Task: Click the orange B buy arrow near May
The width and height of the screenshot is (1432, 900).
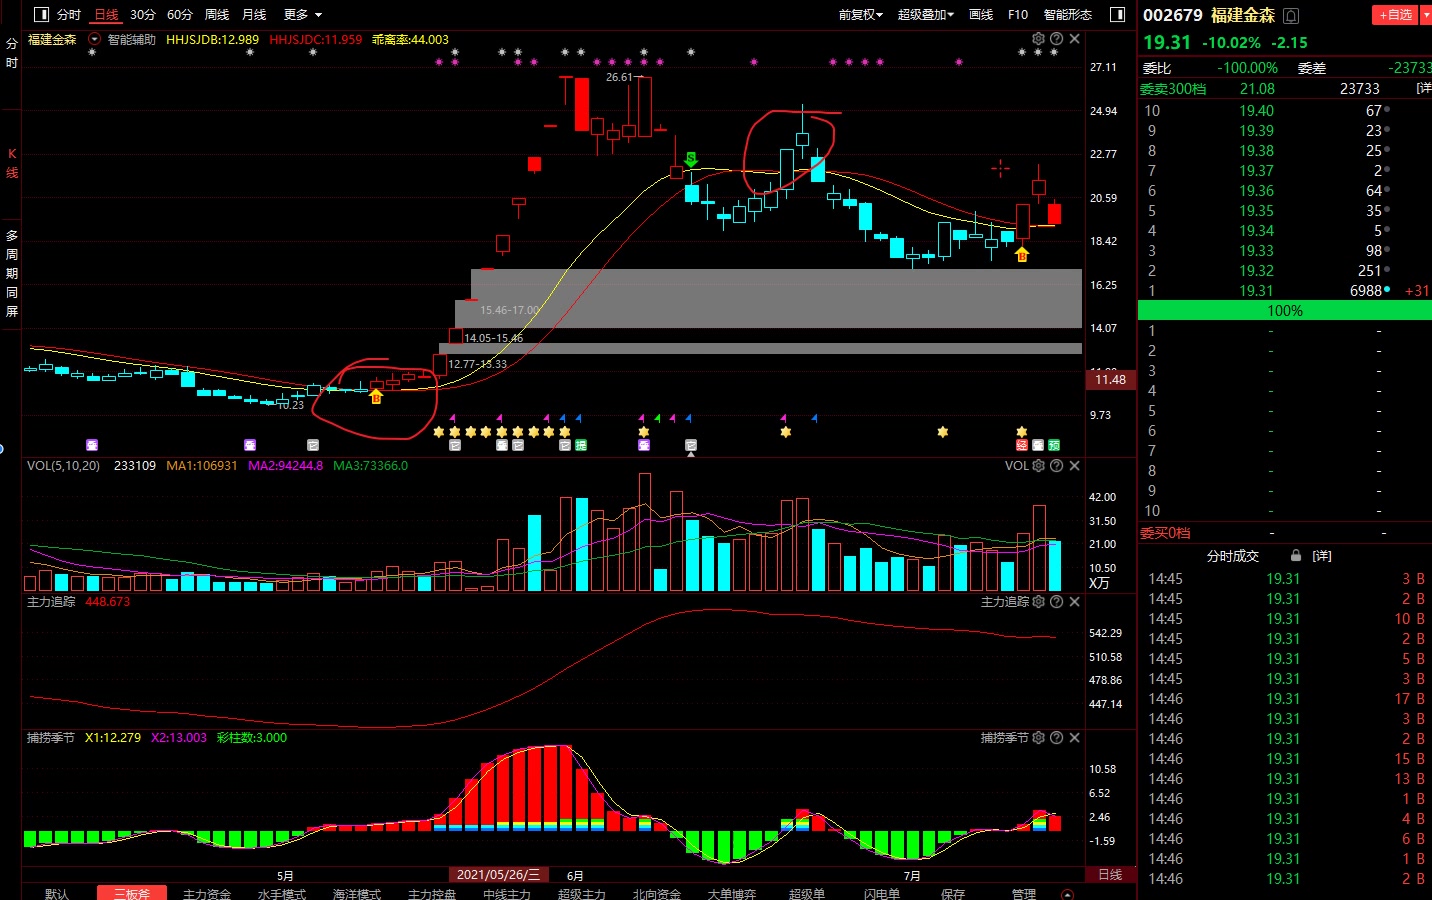Action: tap(376, 397)
